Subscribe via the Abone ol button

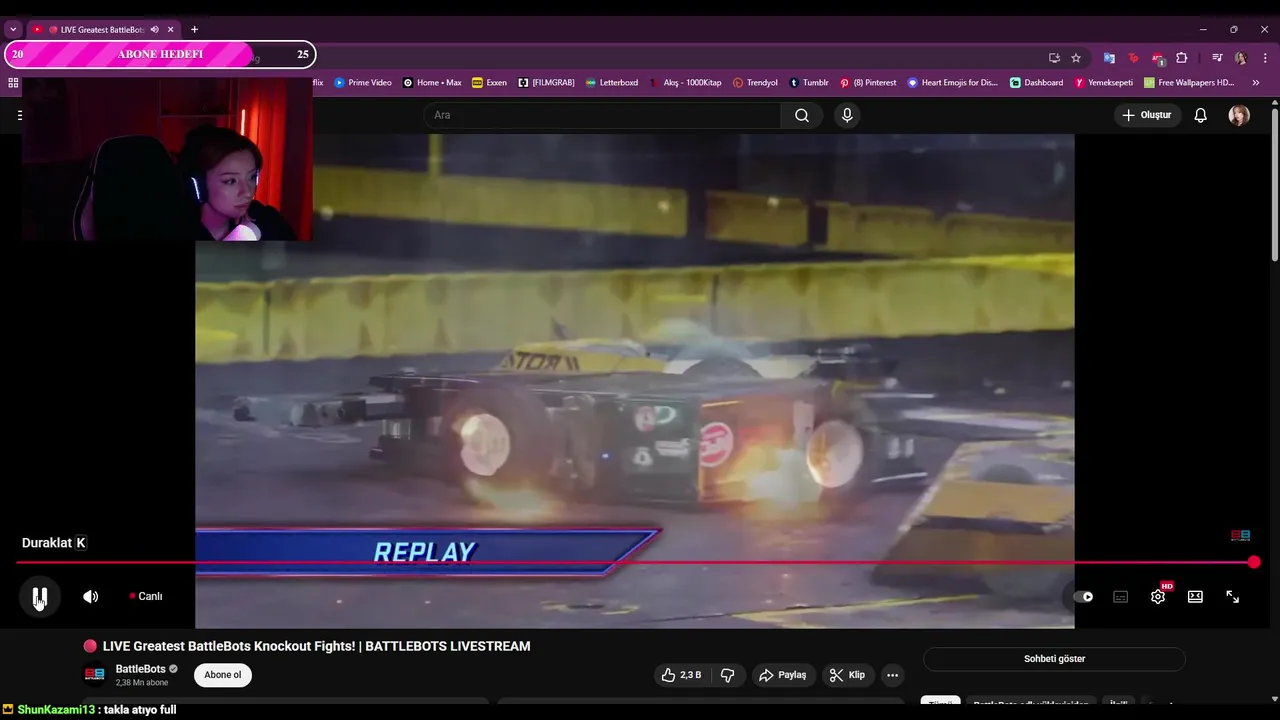click(x=223, y=675)
